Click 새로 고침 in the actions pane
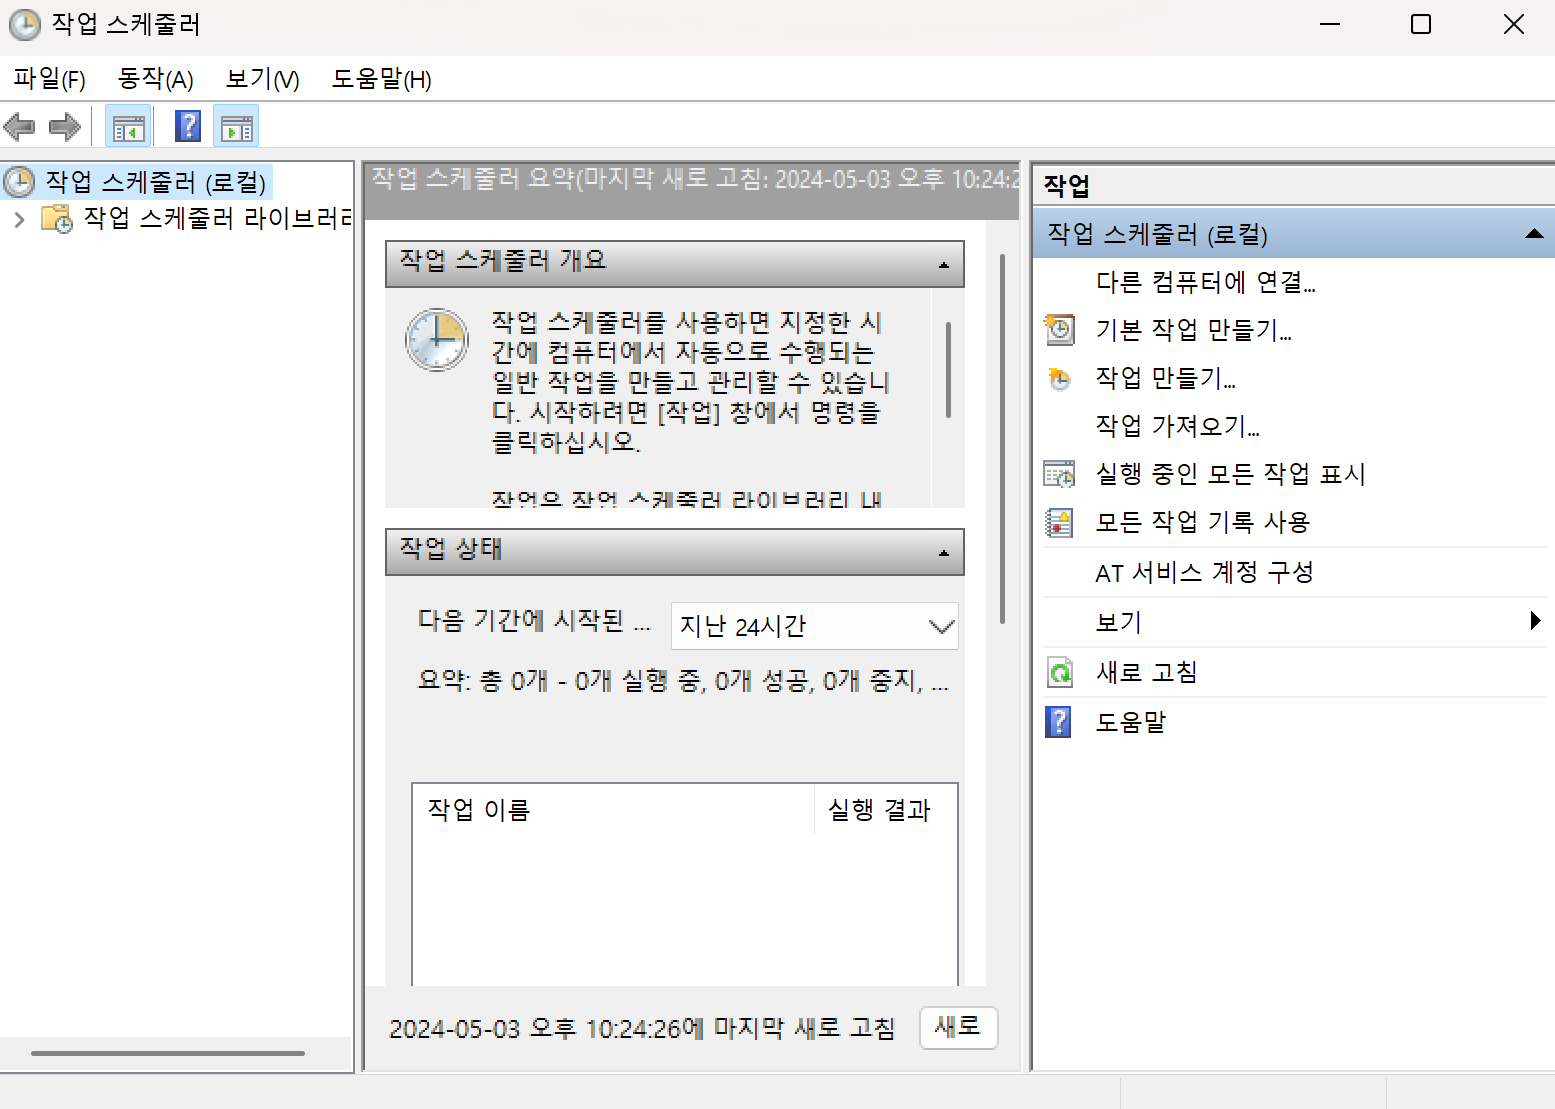Screen dimensions: 1555x1109 coord(1146,672)
